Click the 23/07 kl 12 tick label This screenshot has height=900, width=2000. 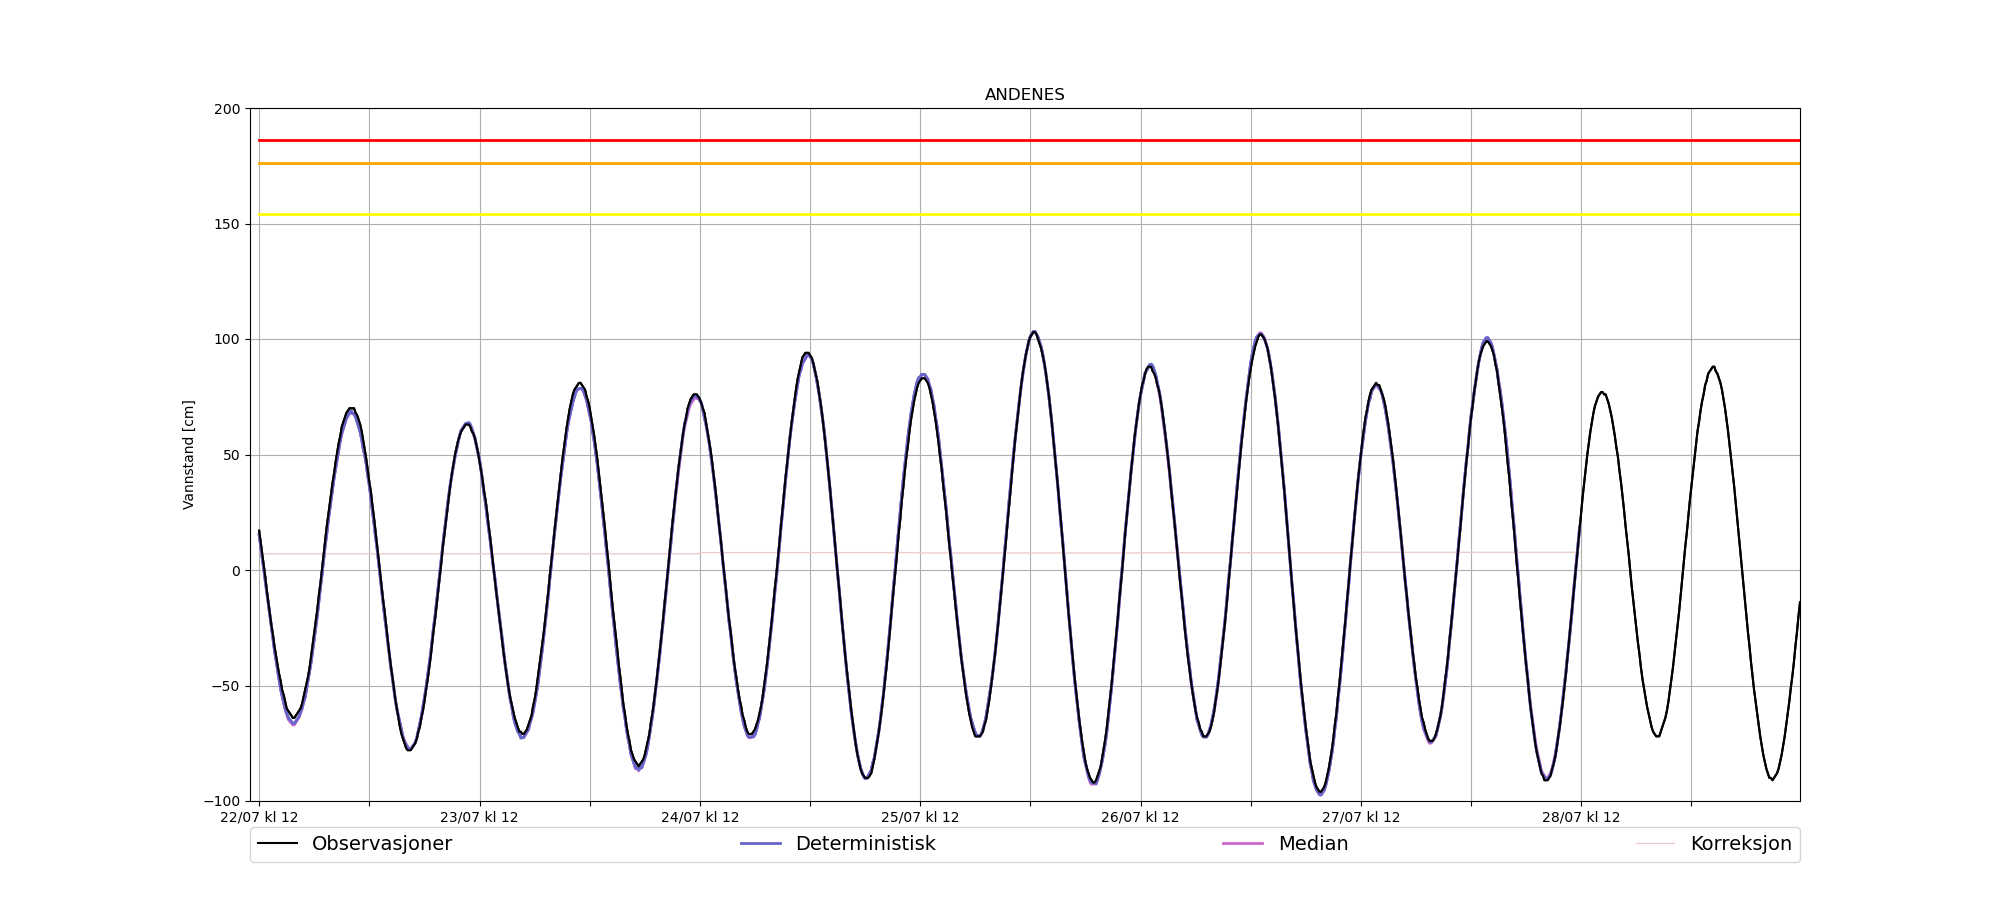pos(479,818)
